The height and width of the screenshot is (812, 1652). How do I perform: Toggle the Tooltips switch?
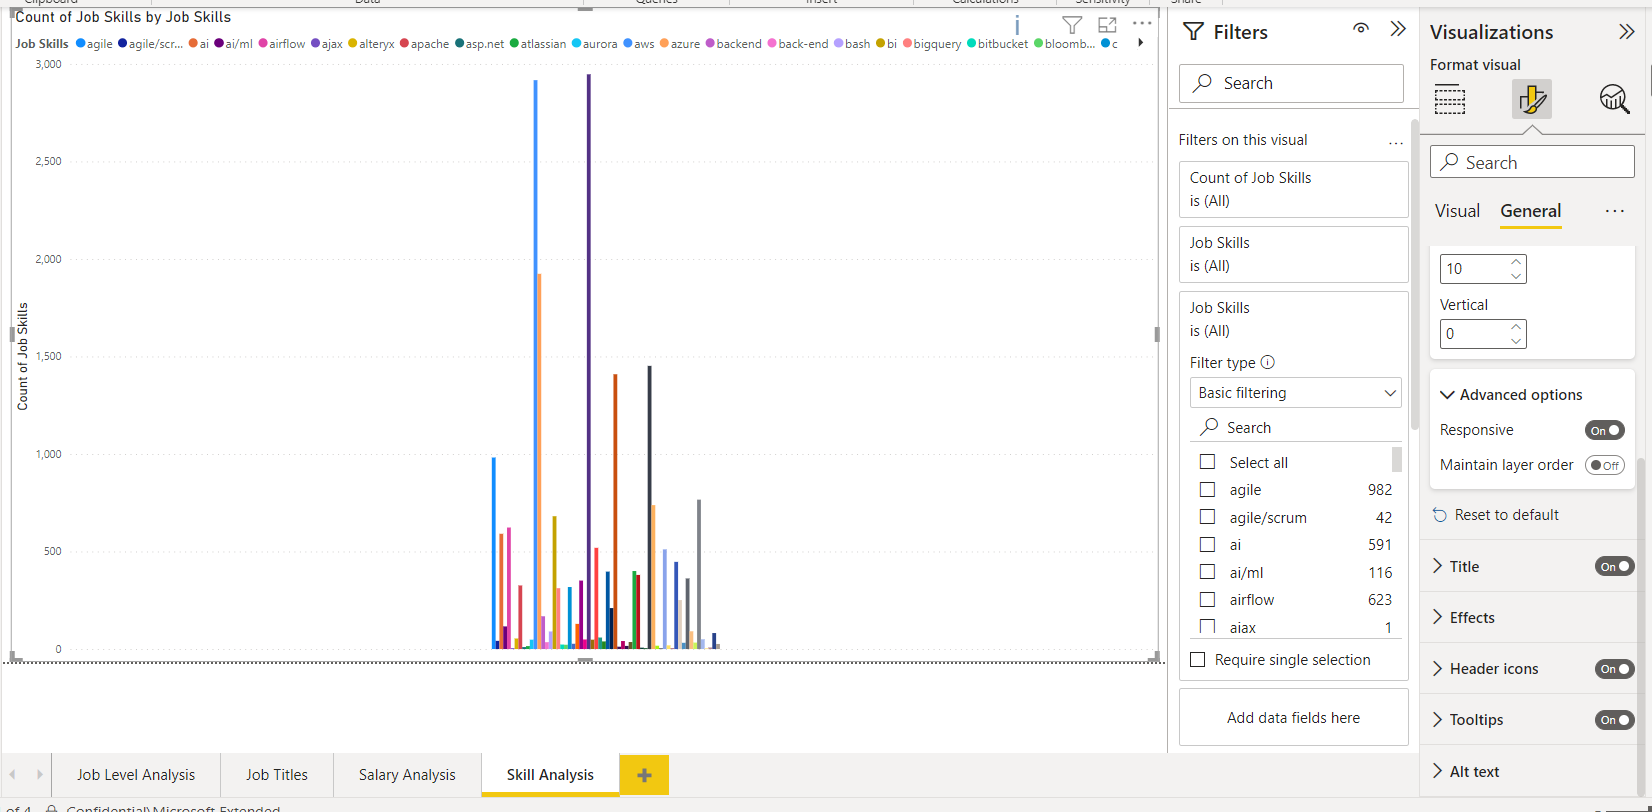pos(1614,720)
